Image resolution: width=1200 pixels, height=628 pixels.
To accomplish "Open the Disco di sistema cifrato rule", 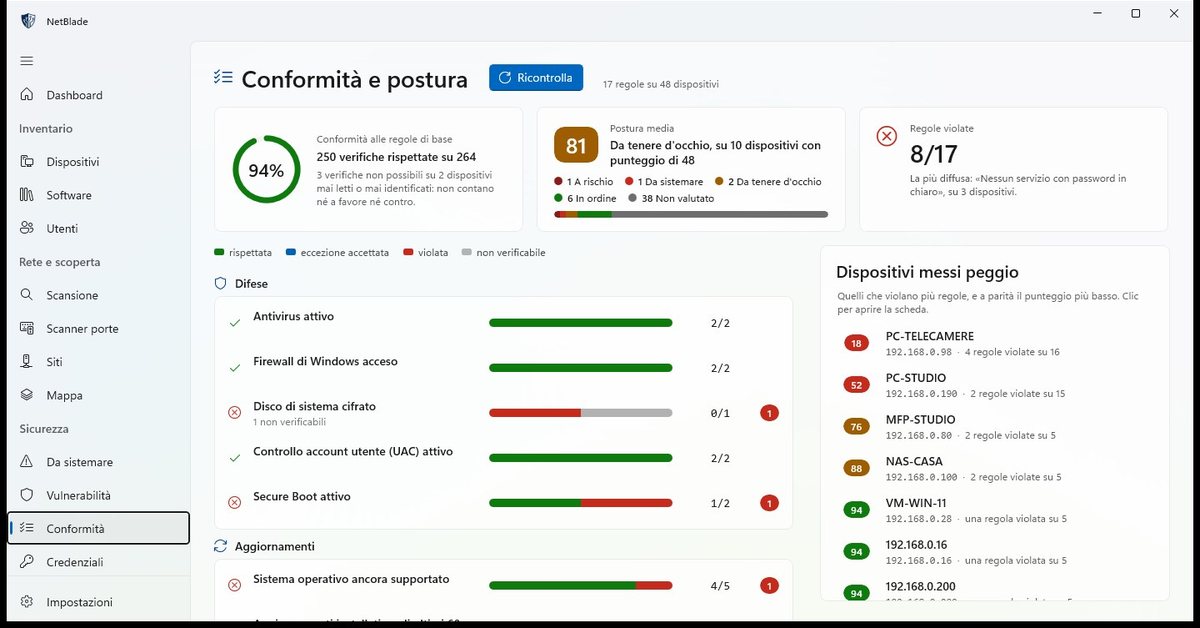I will coord(503,413).
